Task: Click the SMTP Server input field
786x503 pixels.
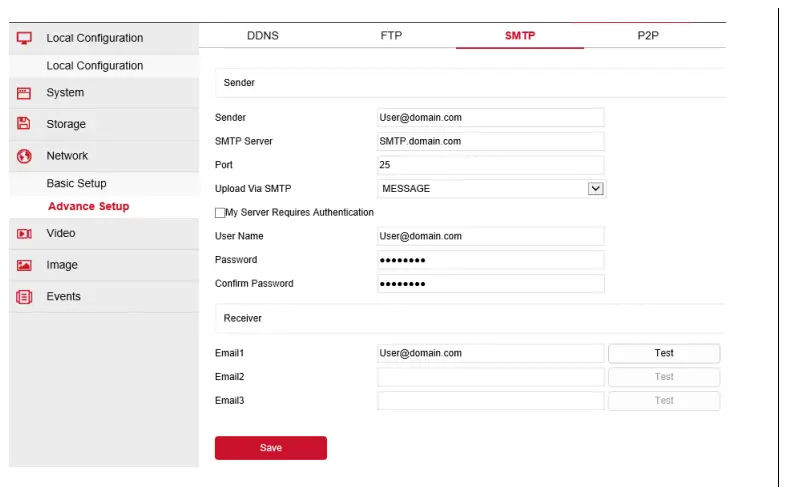Action: point(490,141)
